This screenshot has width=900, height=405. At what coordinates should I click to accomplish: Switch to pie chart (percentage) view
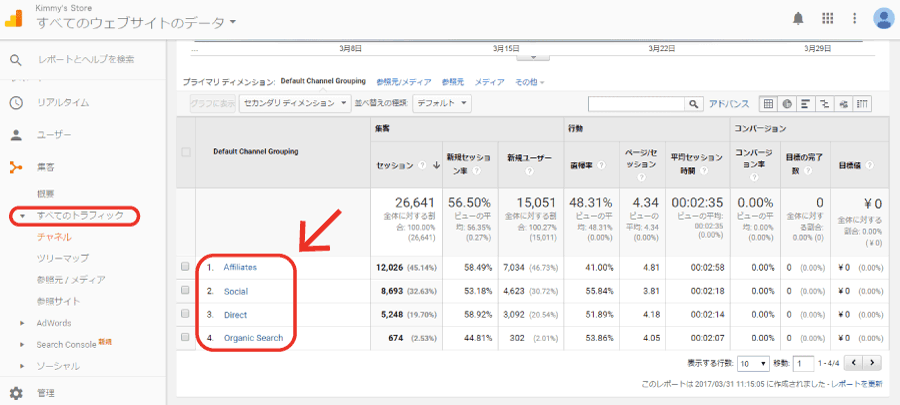tap(787, 104)
